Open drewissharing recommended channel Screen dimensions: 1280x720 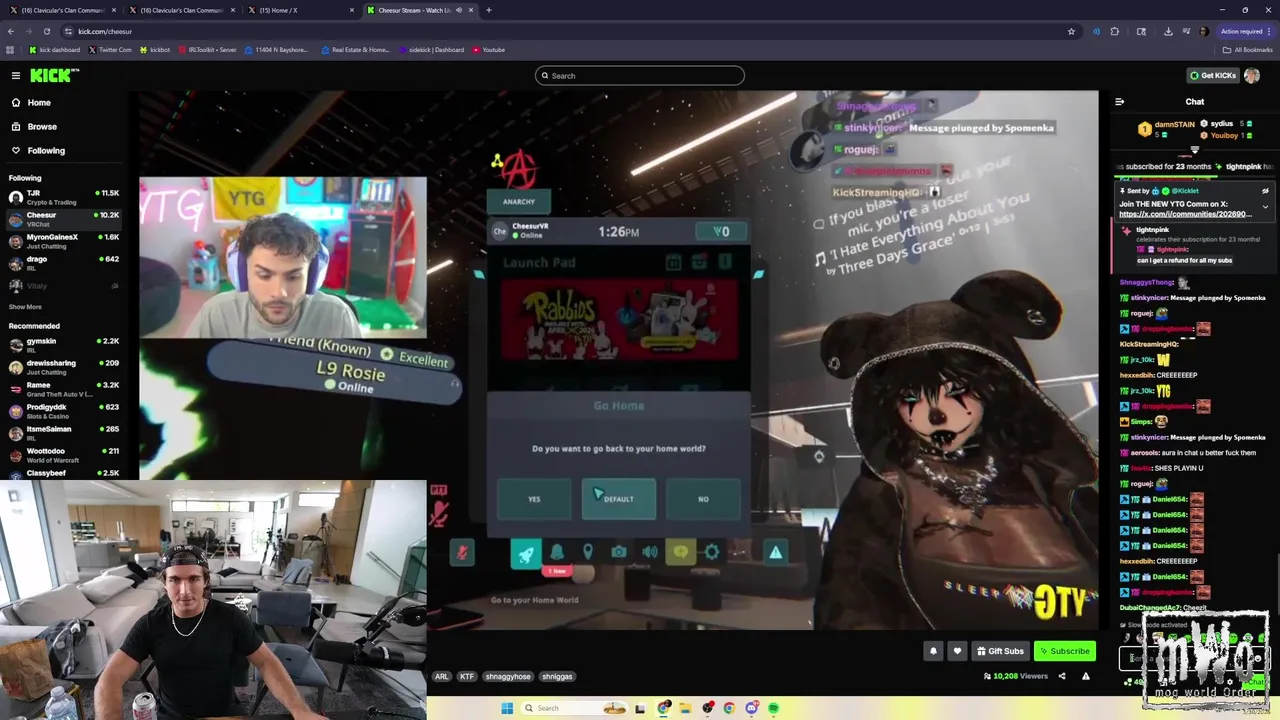(63, 367)
